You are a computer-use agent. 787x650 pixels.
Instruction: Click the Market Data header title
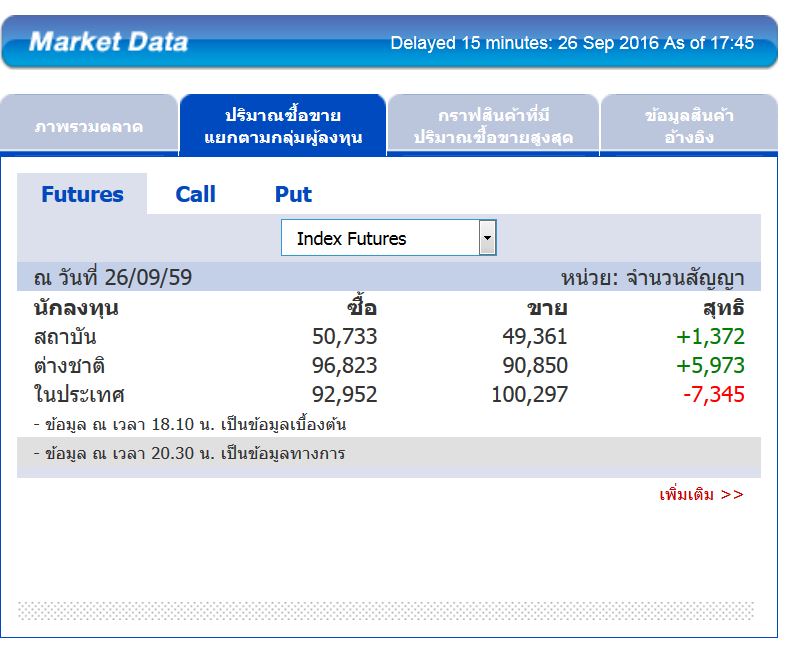click(108, 42)
